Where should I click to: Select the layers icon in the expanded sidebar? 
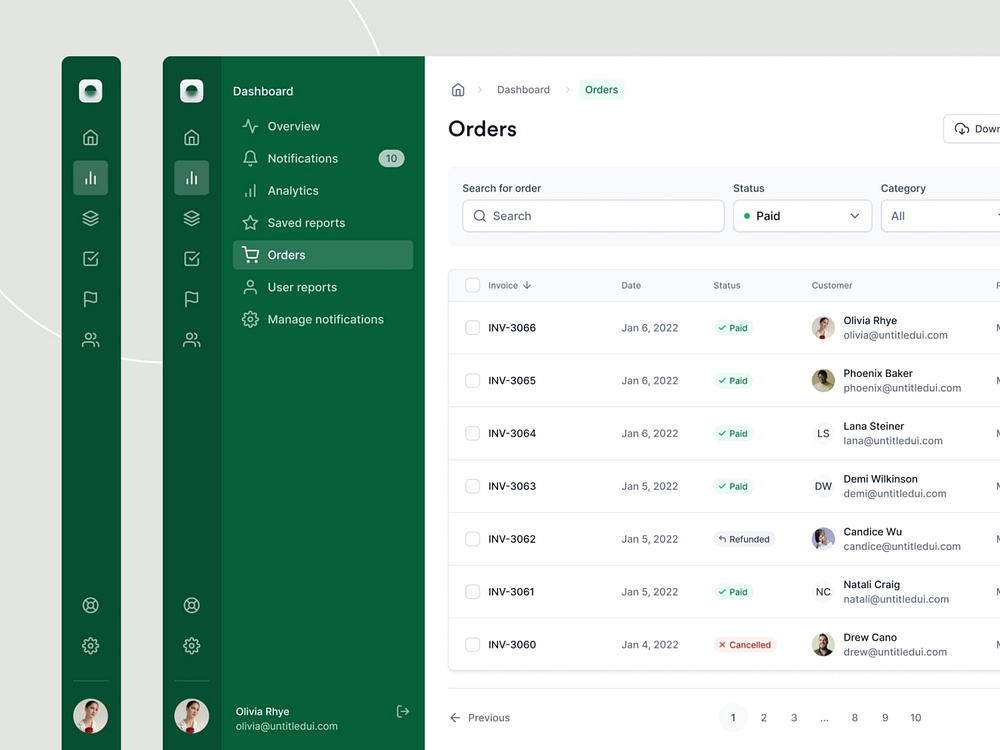tap(191, 218)
